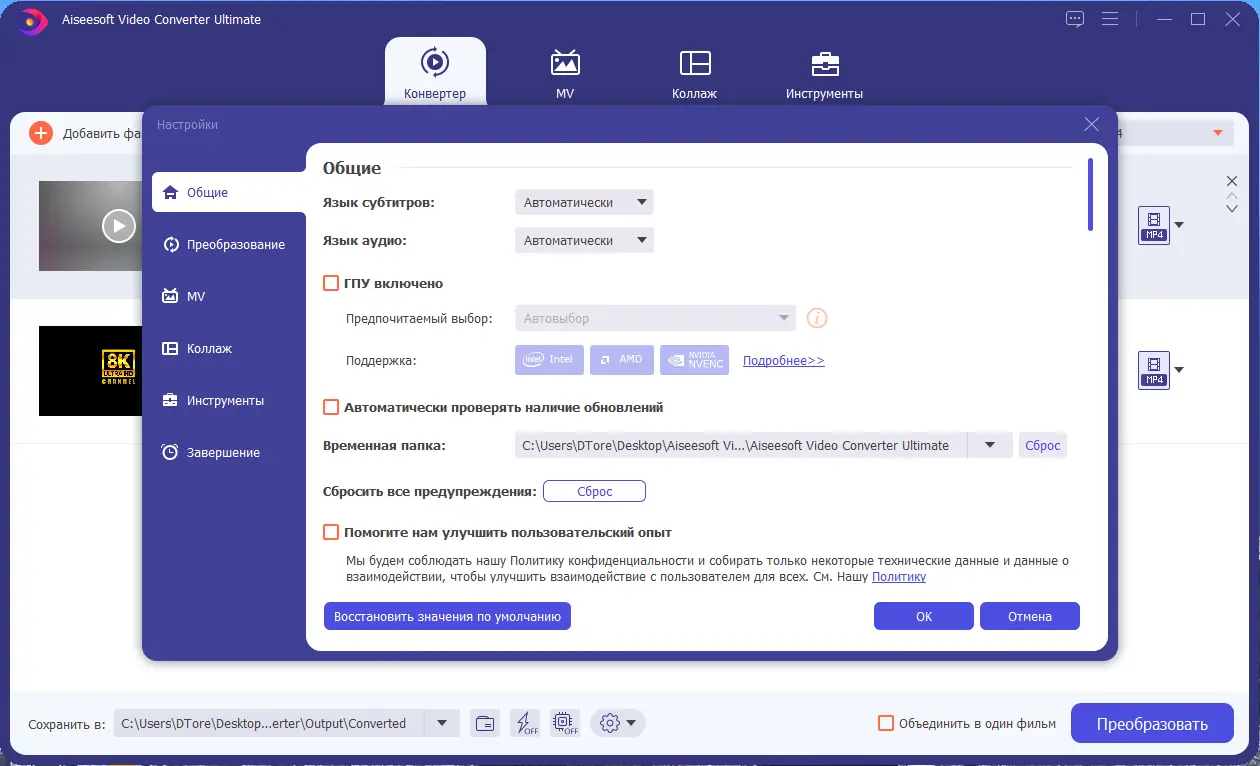Image resolution: width=1260 pixels, height=766 pixels.
Task: Click second video's MP4 format icon
Action: (x=1154, y=370)
